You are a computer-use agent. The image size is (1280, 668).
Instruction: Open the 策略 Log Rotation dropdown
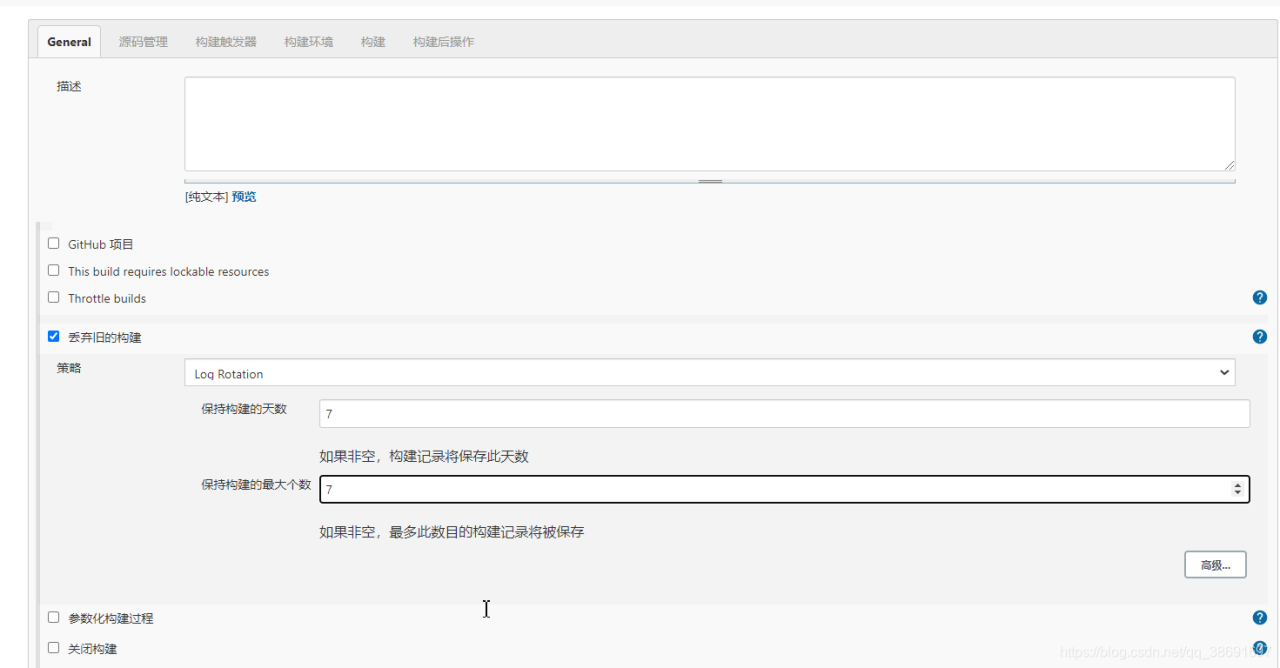[709, 373]
